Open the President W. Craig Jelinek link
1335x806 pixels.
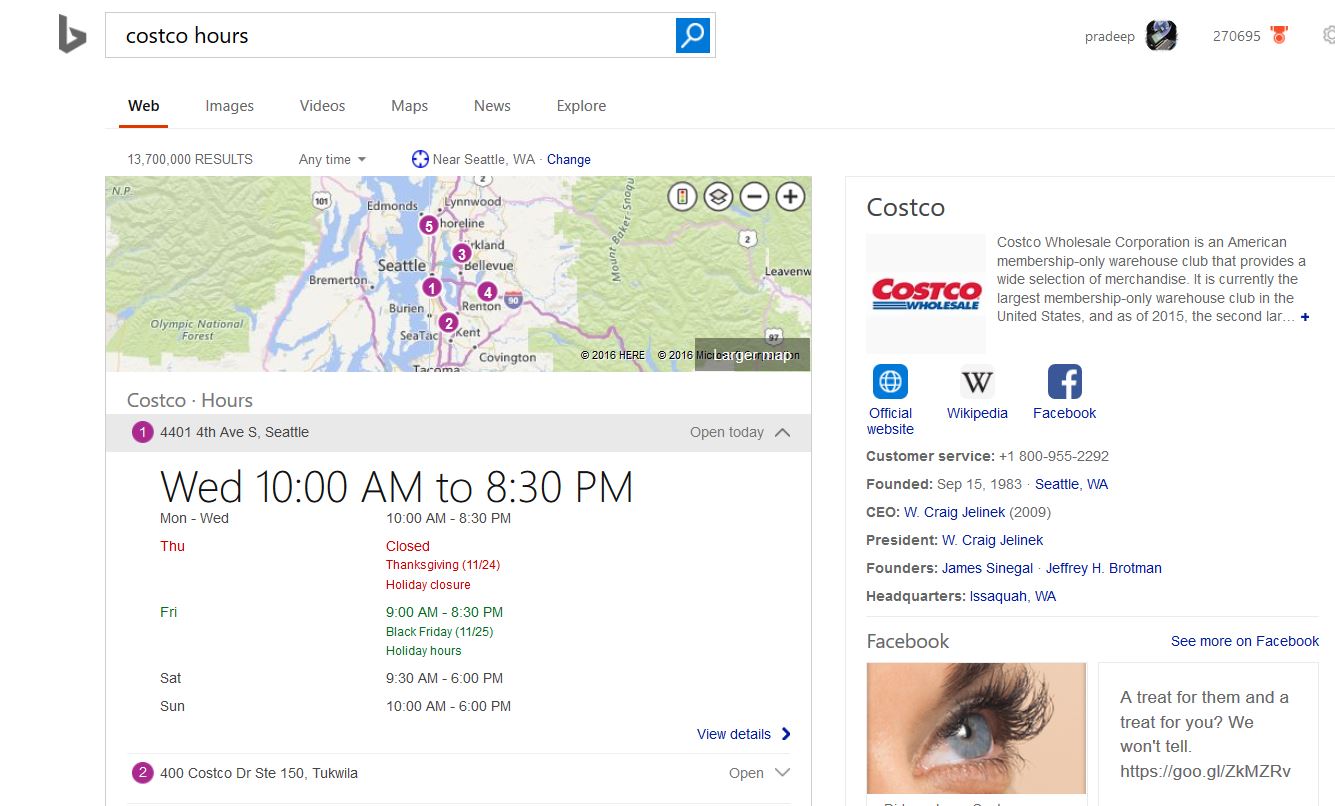[x=992, y=540]
